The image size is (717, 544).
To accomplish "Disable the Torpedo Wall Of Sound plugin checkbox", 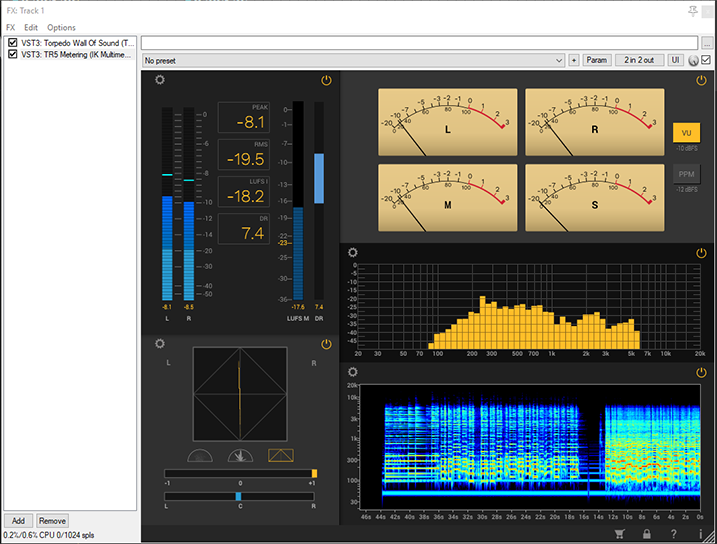I will click(x=12, y=43).
